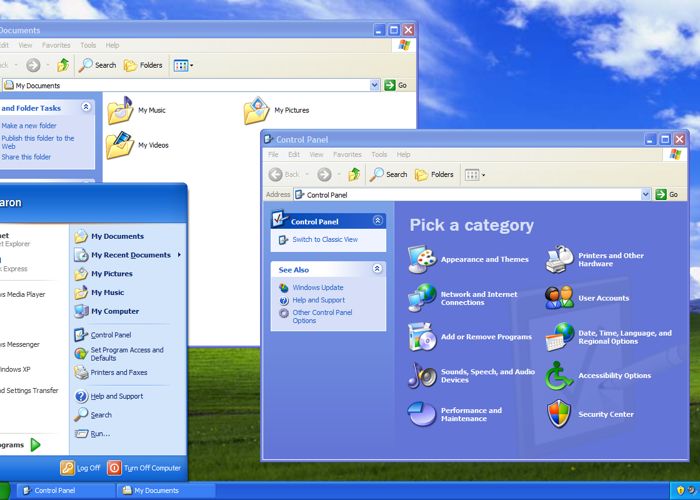
Task: Open the Appearance and Themes category icon
Action: coord(422,259)
